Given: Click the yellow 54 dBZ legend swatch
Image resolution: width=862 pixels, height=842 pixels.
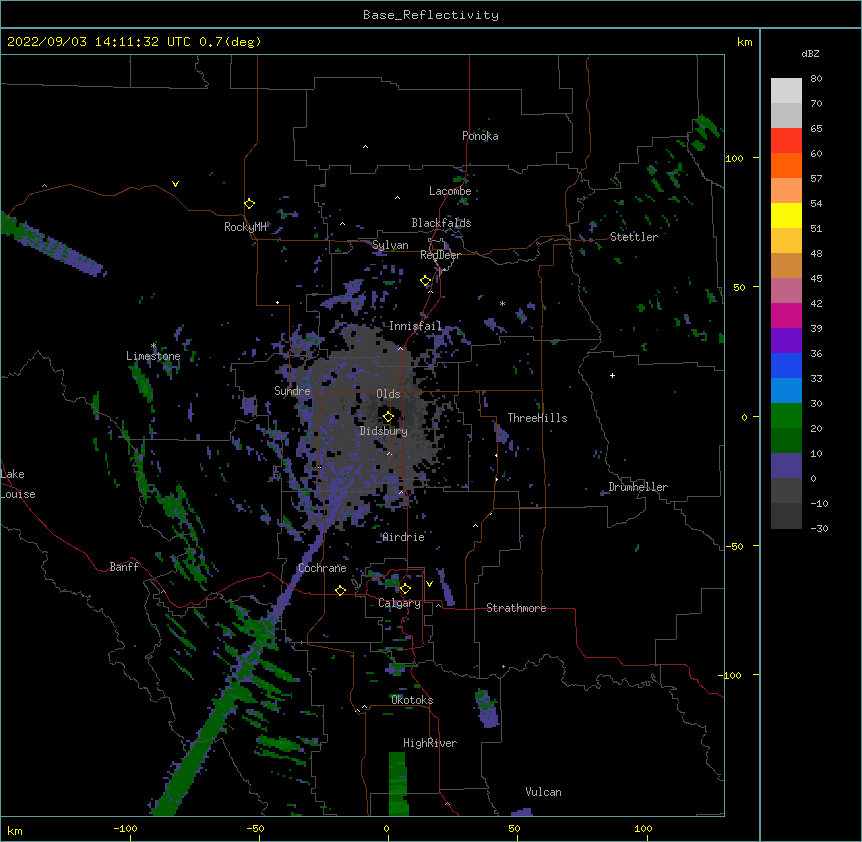Looking at the screenshot, I should (786, 215).
